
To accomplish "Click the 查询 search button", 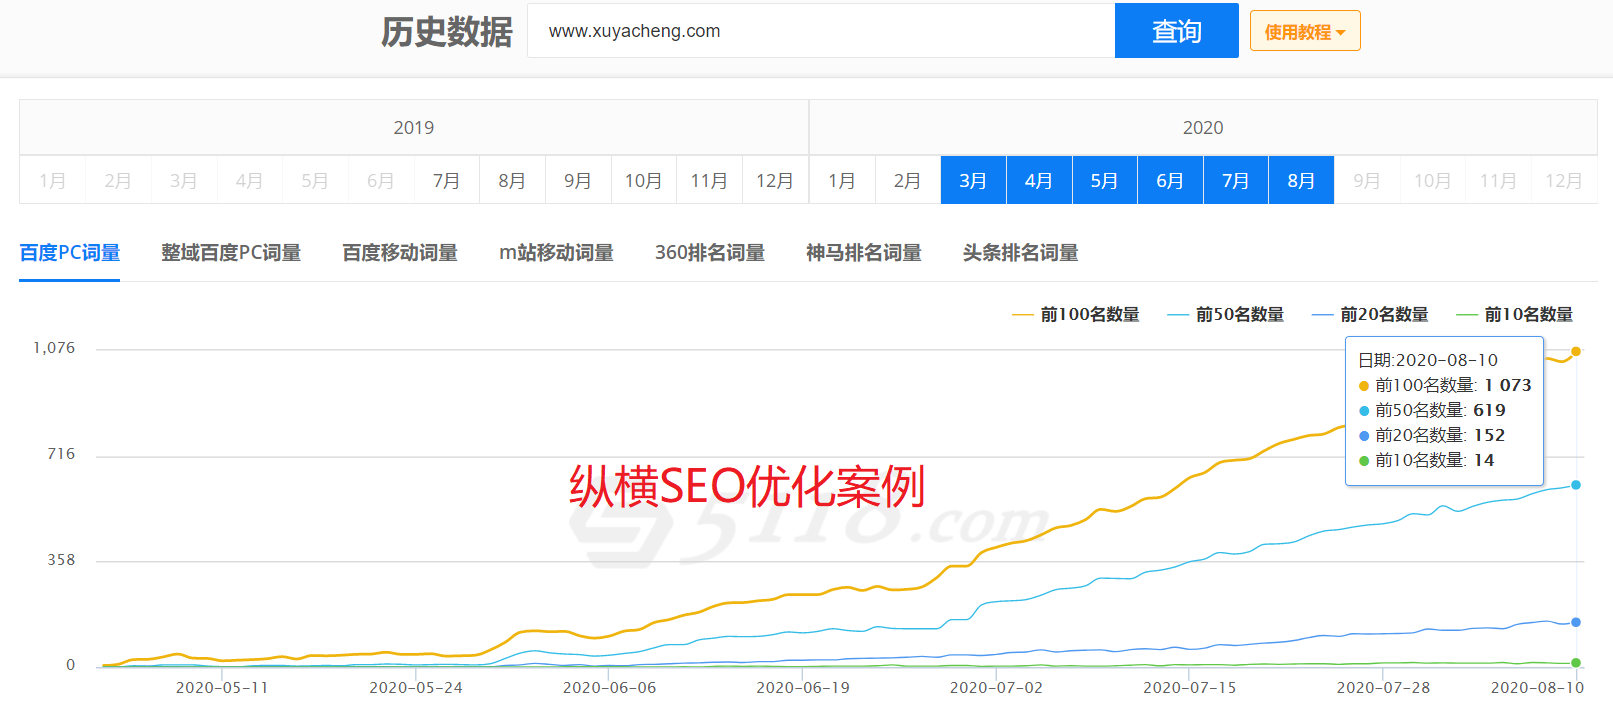I will pos(1176,31).
